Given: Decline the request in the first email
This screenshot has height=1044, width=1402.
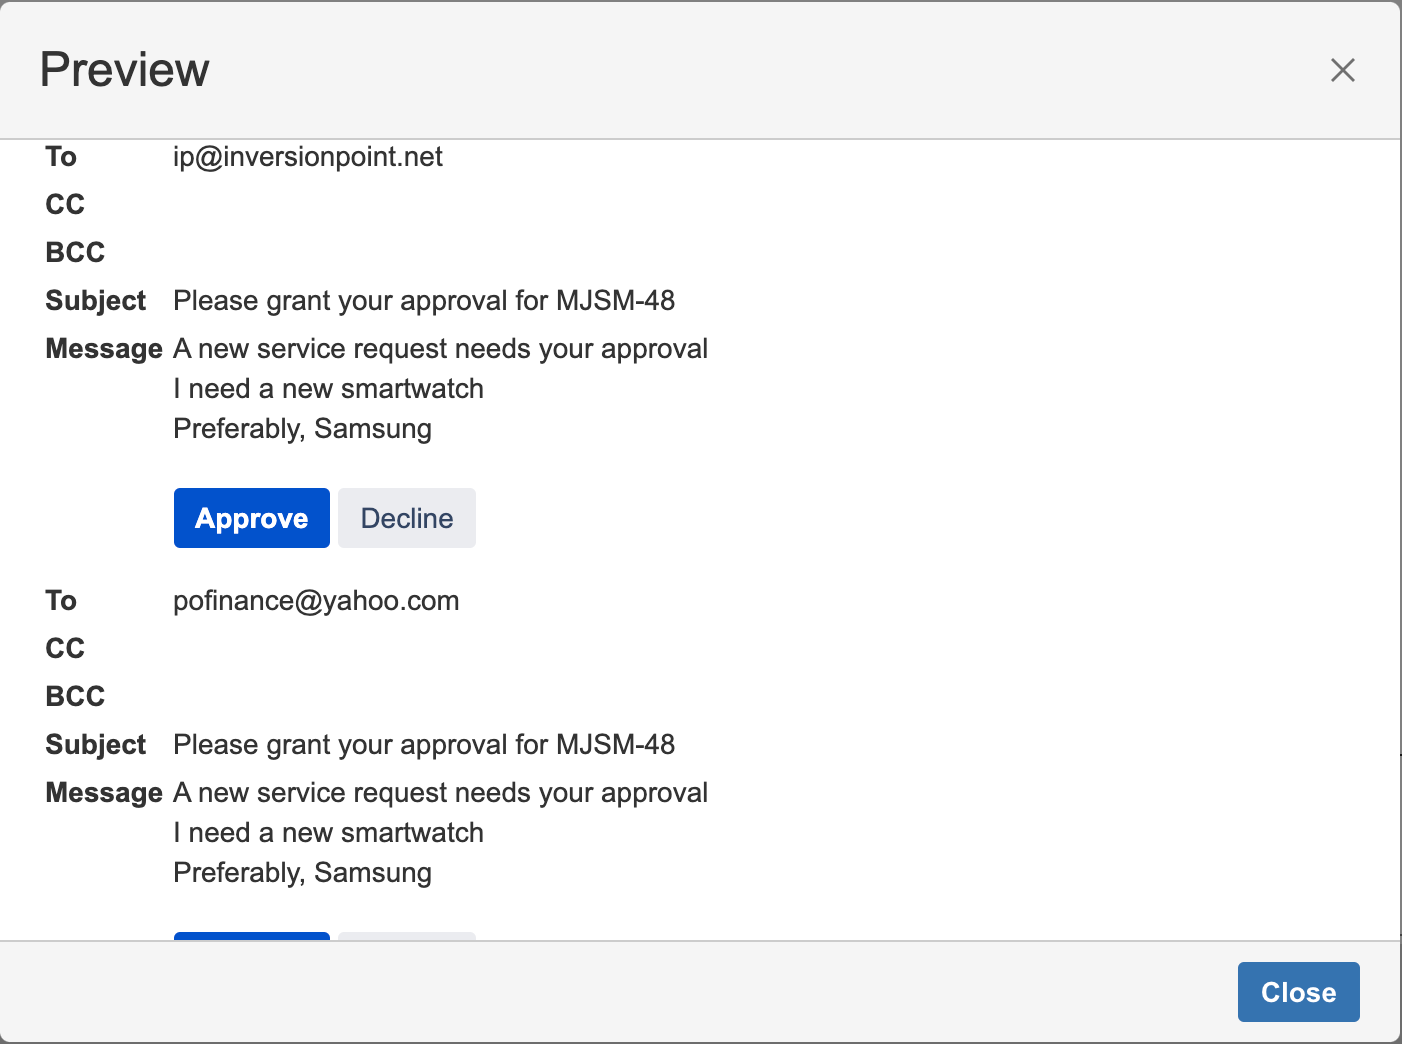Looking at the screenshot, I should (407, 518).
